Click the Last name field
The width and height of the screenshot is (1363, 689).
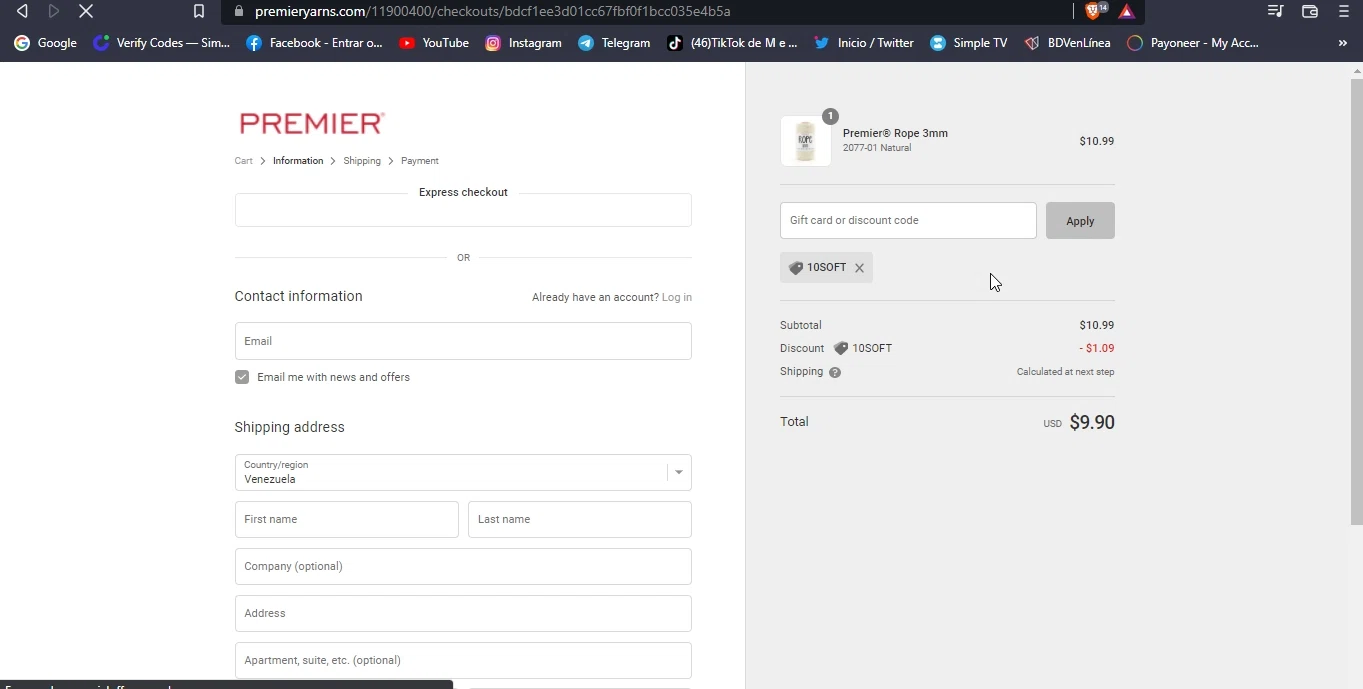(x=580, y=520)
